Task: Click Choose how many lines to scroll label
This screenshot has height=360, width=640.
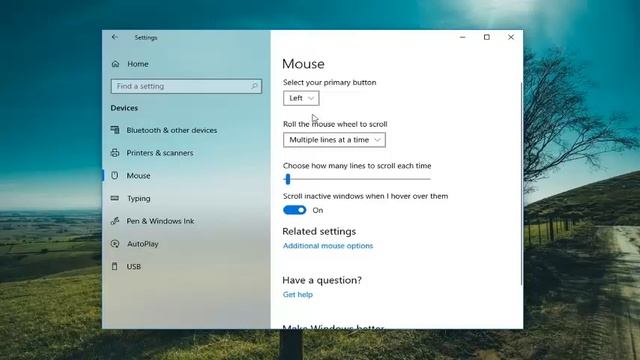Action: pyautogui.click(x=357, y=166)
